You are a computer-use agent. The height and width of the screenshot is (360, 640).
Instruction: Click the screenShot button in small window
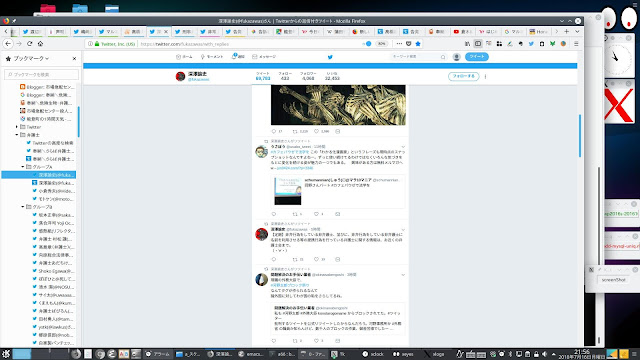pos(613,280)
